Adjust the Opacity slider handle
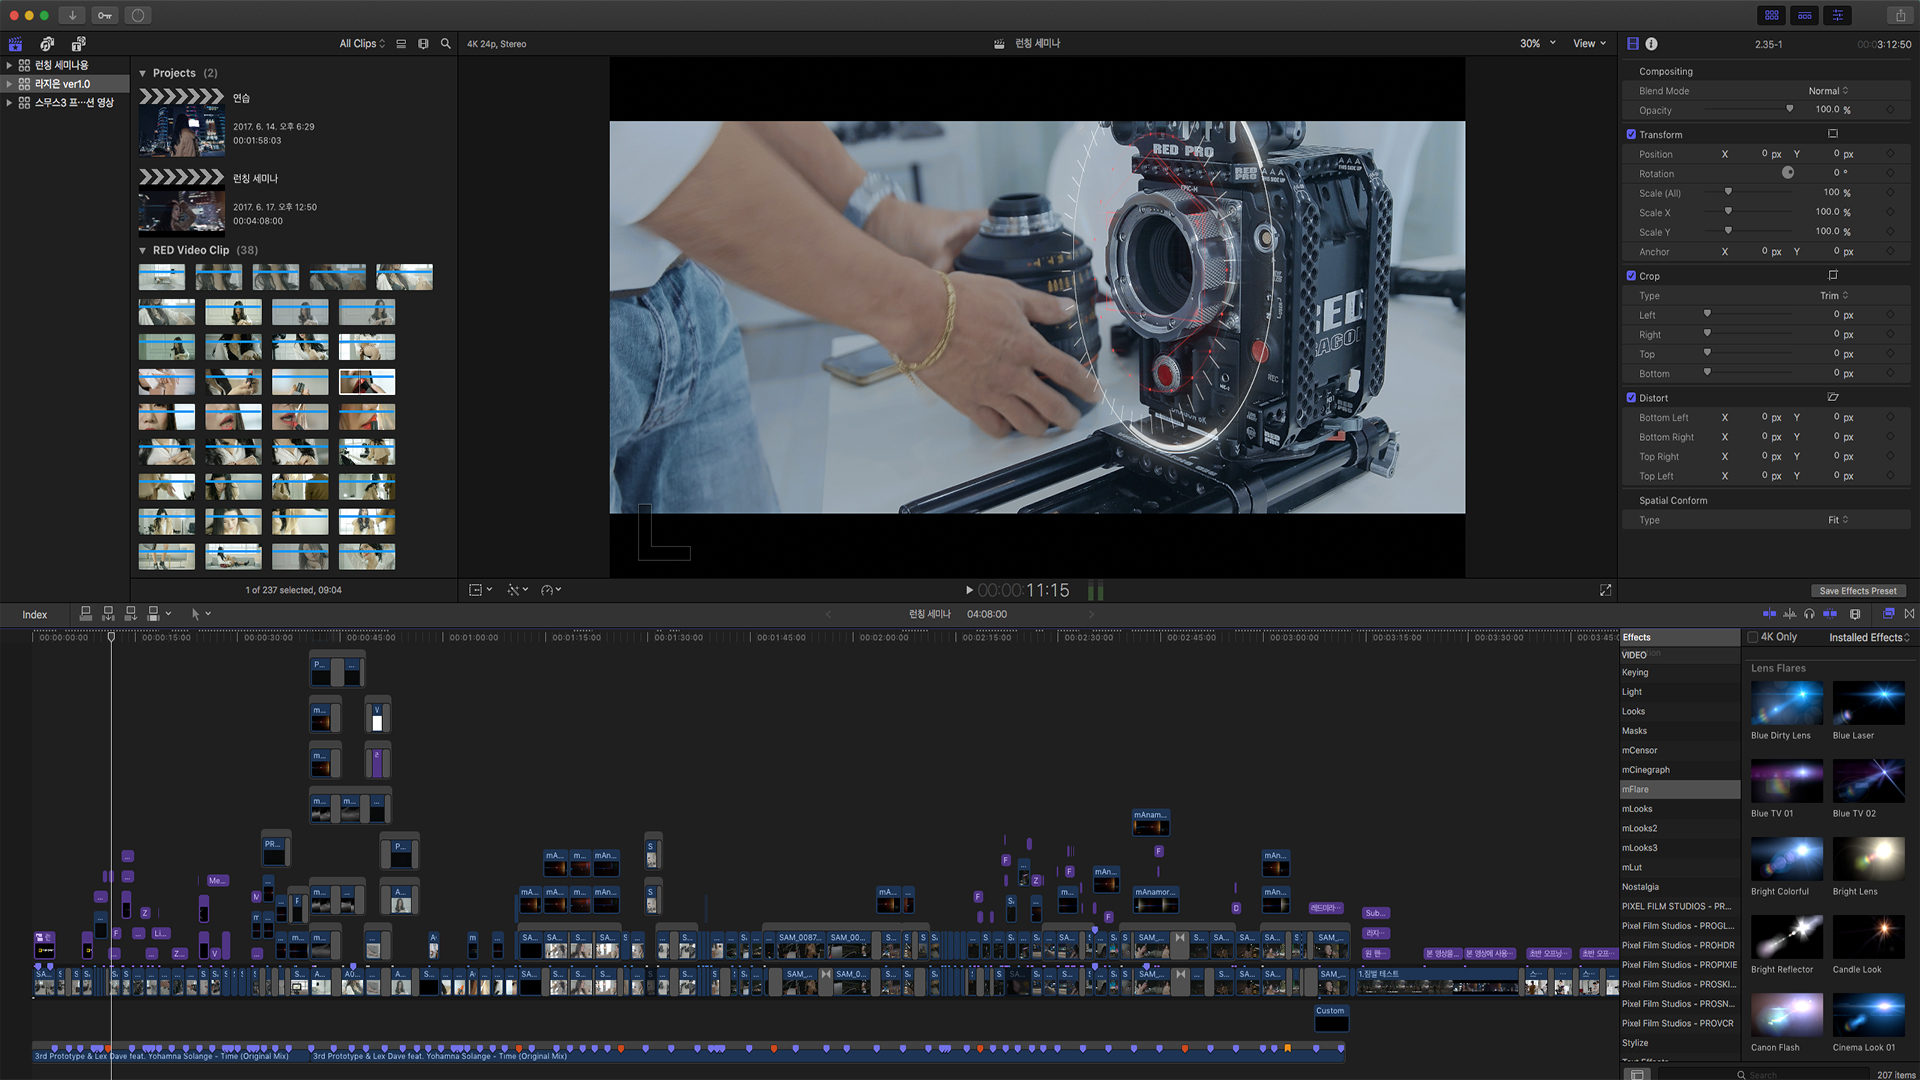The width and height of the screenshot is (1920, 1080). click(1789, 109)
